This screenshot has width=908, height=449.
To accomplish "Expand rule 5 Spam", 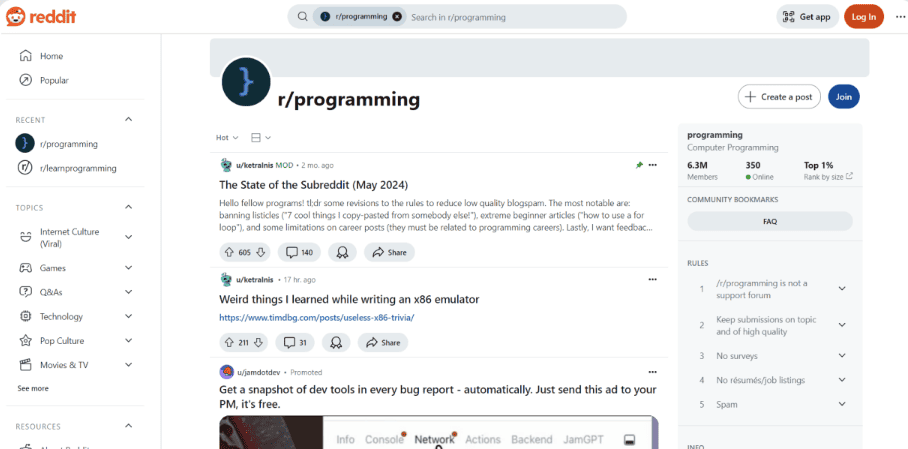I will (x=842, y=404).
